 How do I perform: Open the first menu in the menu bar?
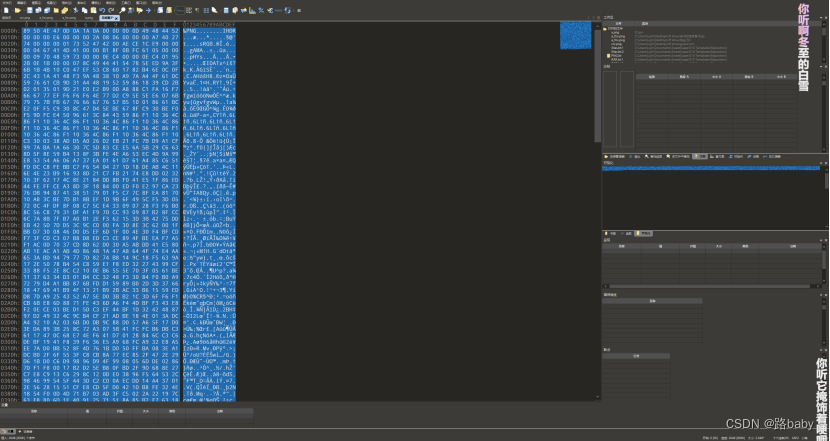click(6, 3)
